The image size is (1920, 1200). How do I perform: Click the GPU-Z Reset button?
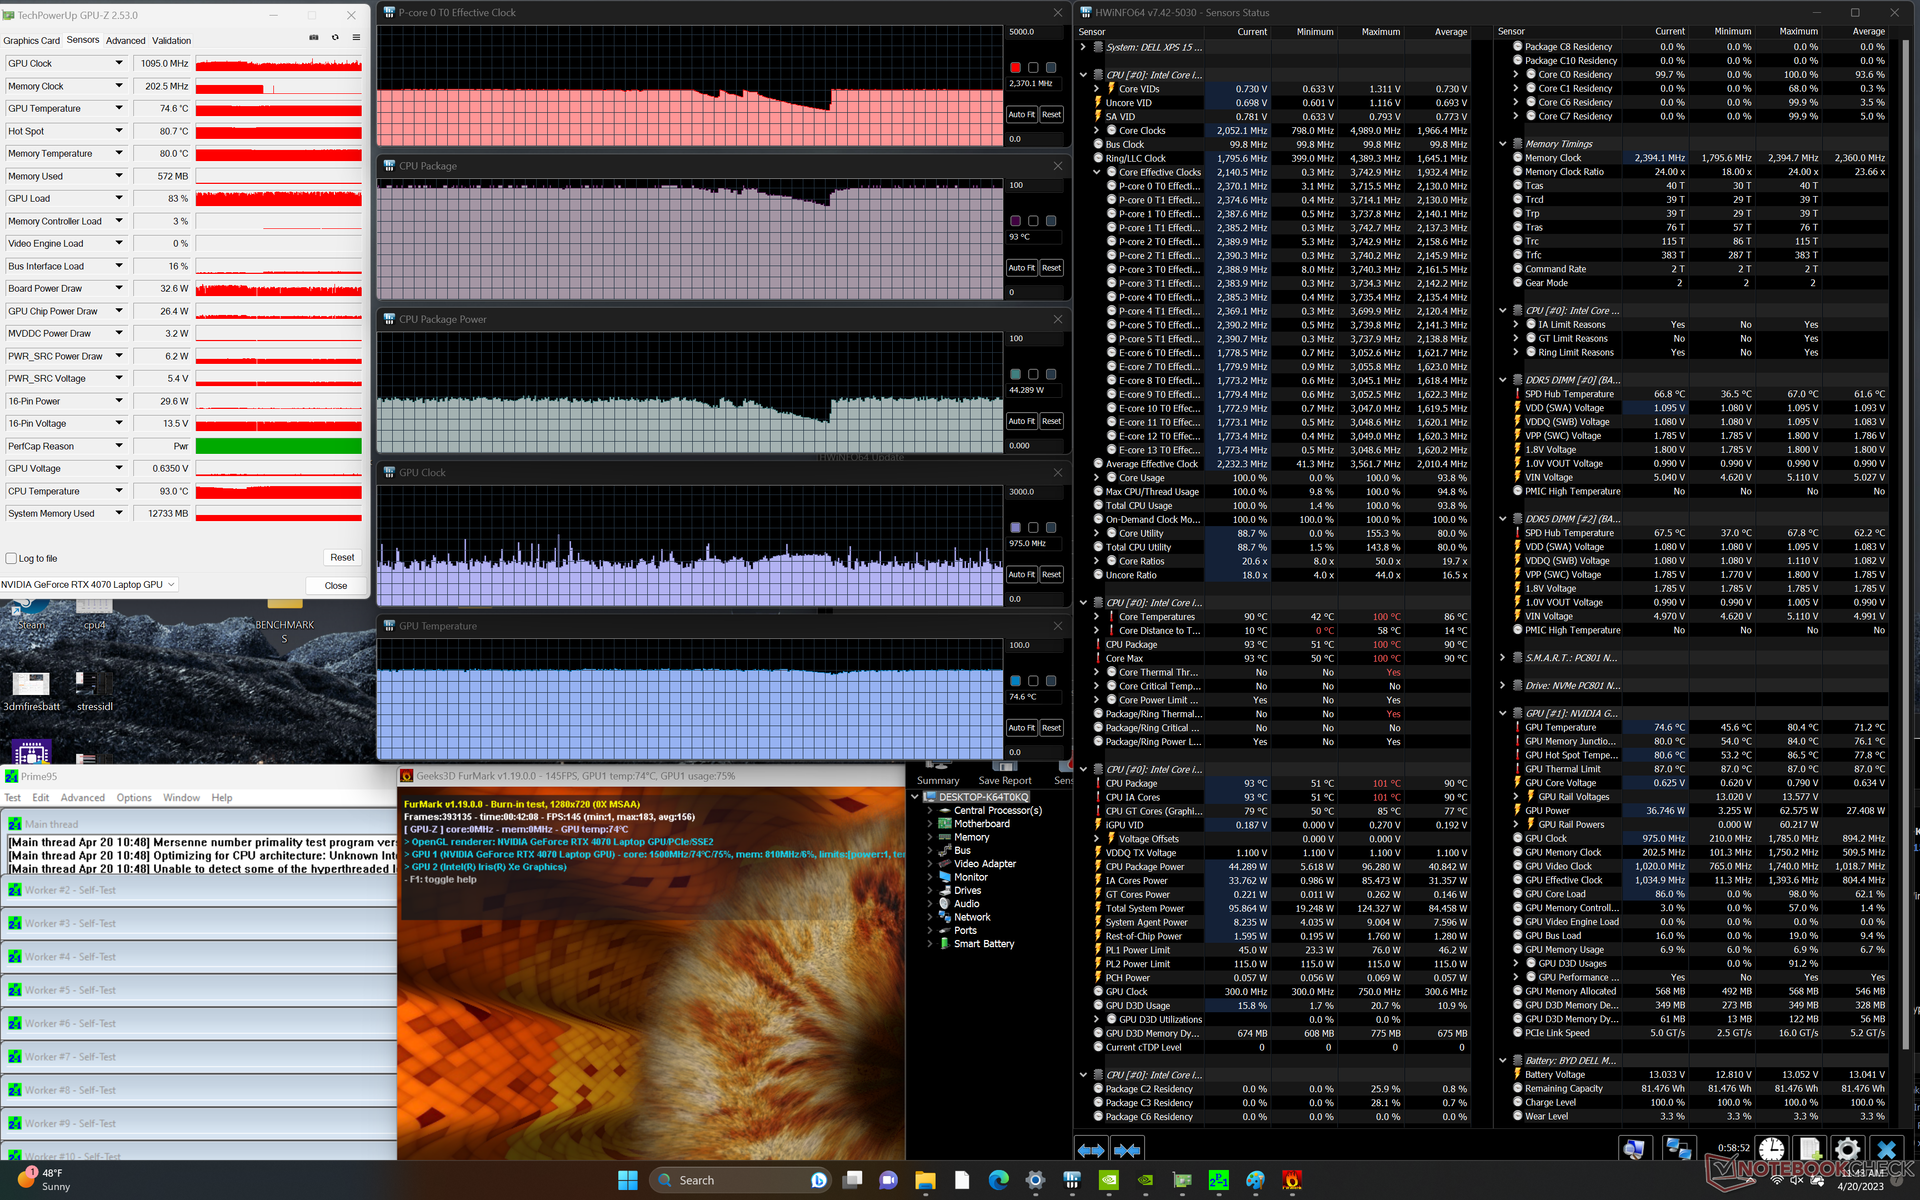[342, 558]
